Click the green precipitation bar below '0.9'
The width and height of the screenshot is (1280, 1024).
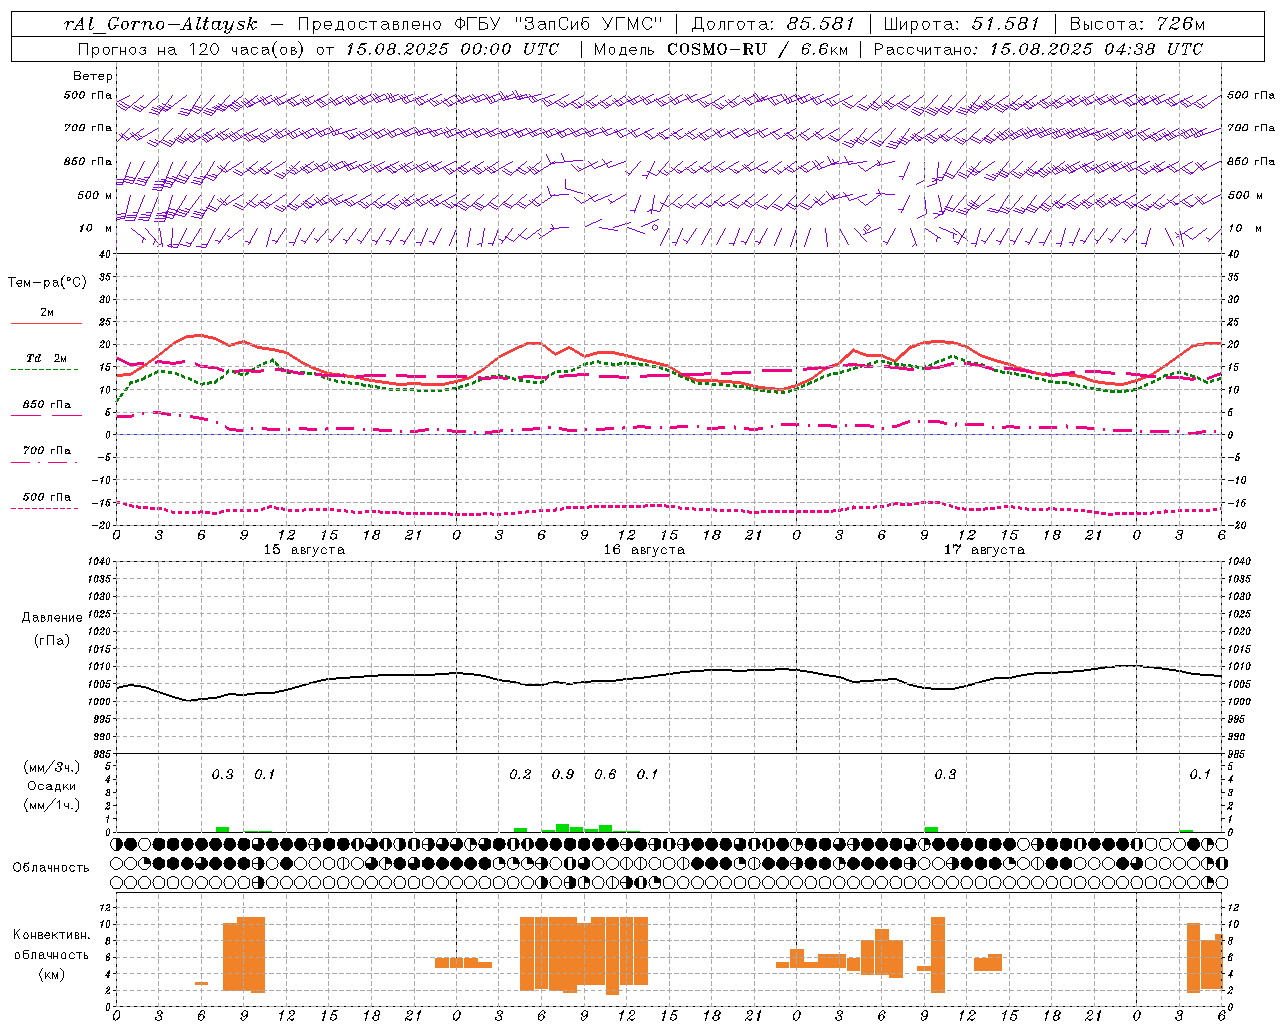click(563, 828)
